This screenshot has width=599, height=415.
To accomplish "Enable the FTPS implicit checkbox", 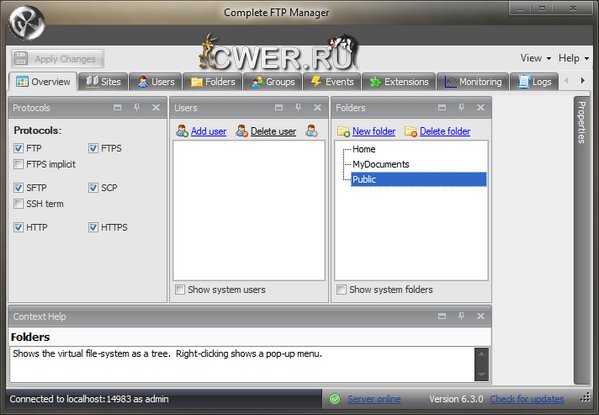I will pos(18,164).
